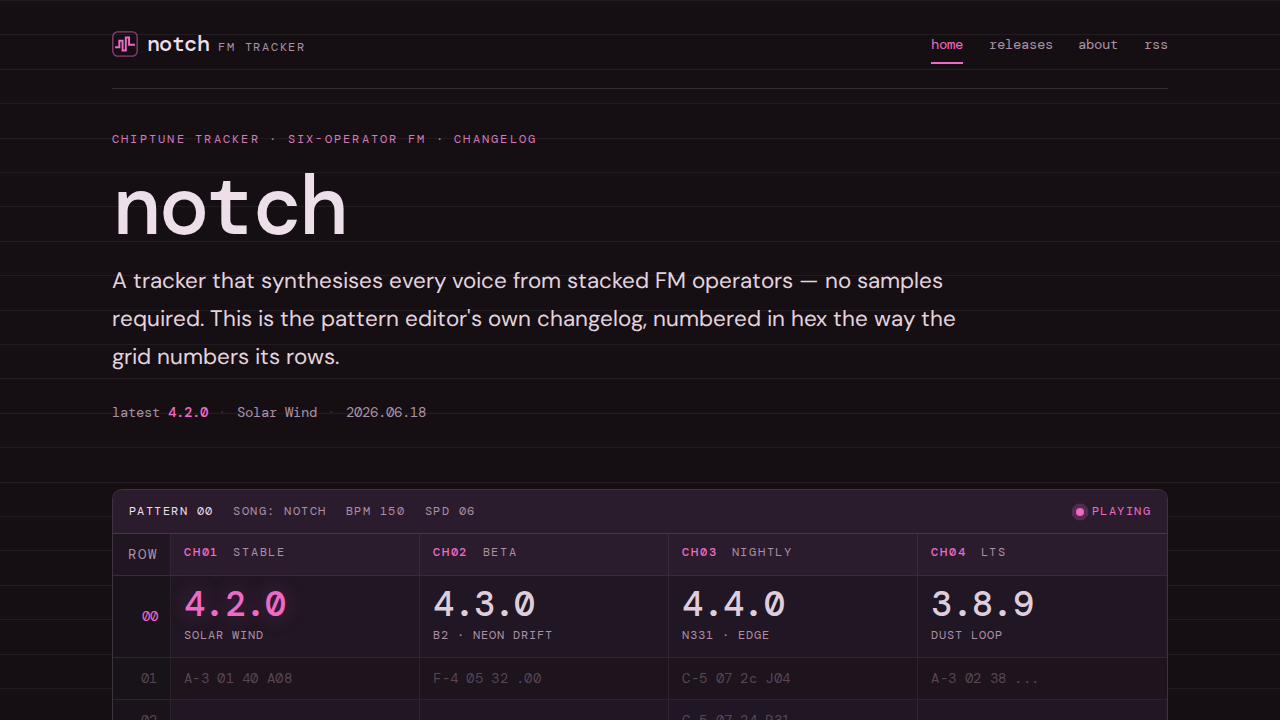Click row number 01

tap(149, 679)
